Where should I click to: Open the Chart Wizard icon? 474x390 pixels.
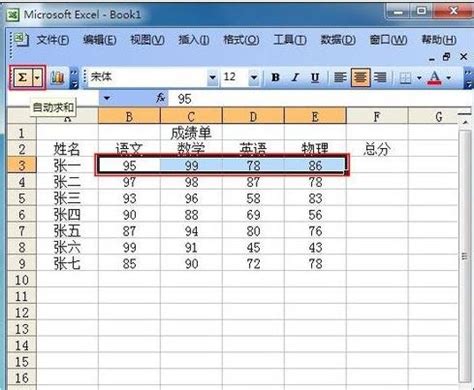coord(57,78)
